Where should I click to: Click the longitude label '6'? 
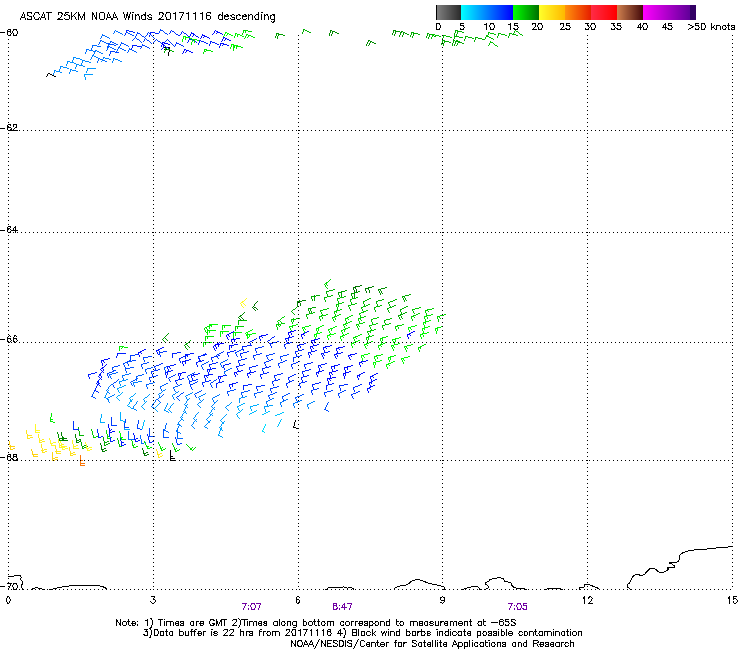pos(298,600)
